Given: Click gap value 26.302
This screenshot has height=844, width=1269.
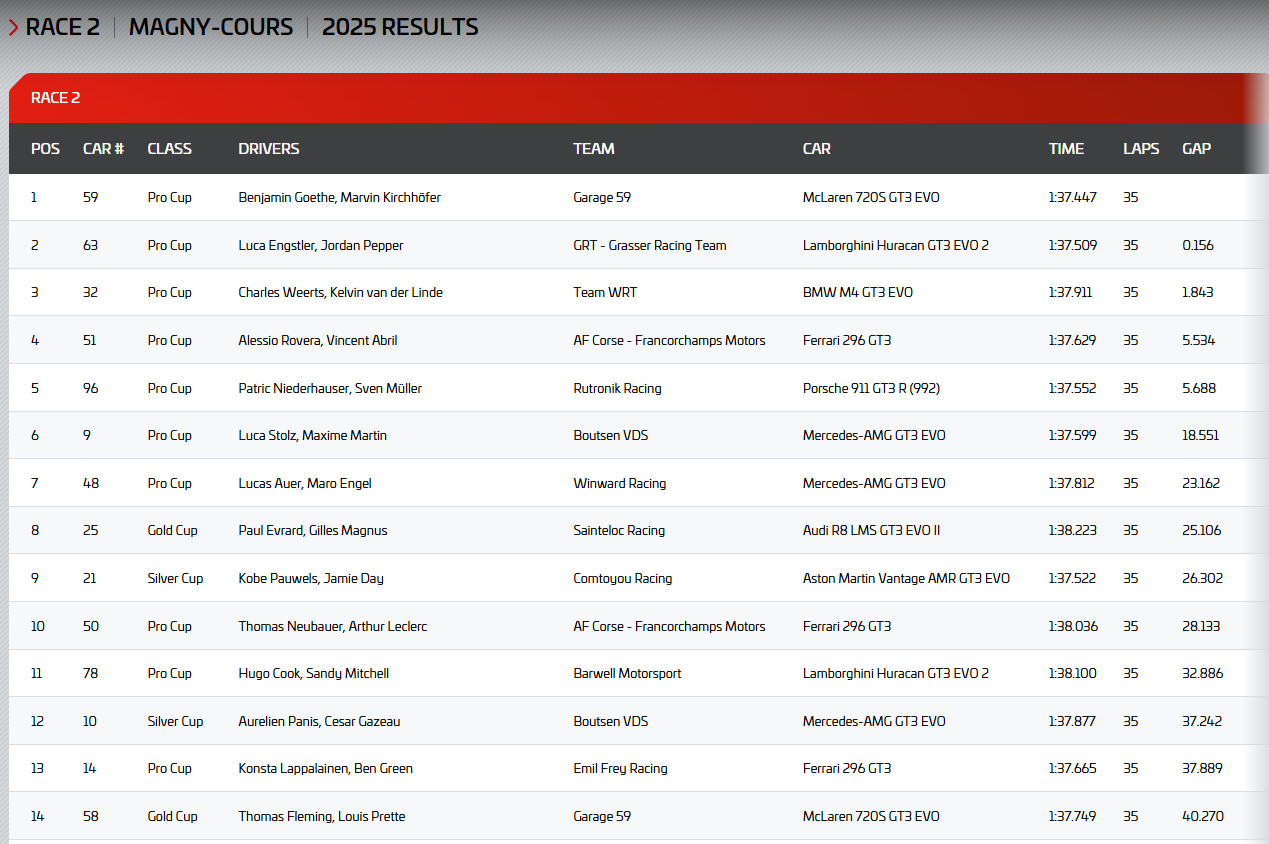Looking at the screenshot, I should click(x=1202, y=579).
